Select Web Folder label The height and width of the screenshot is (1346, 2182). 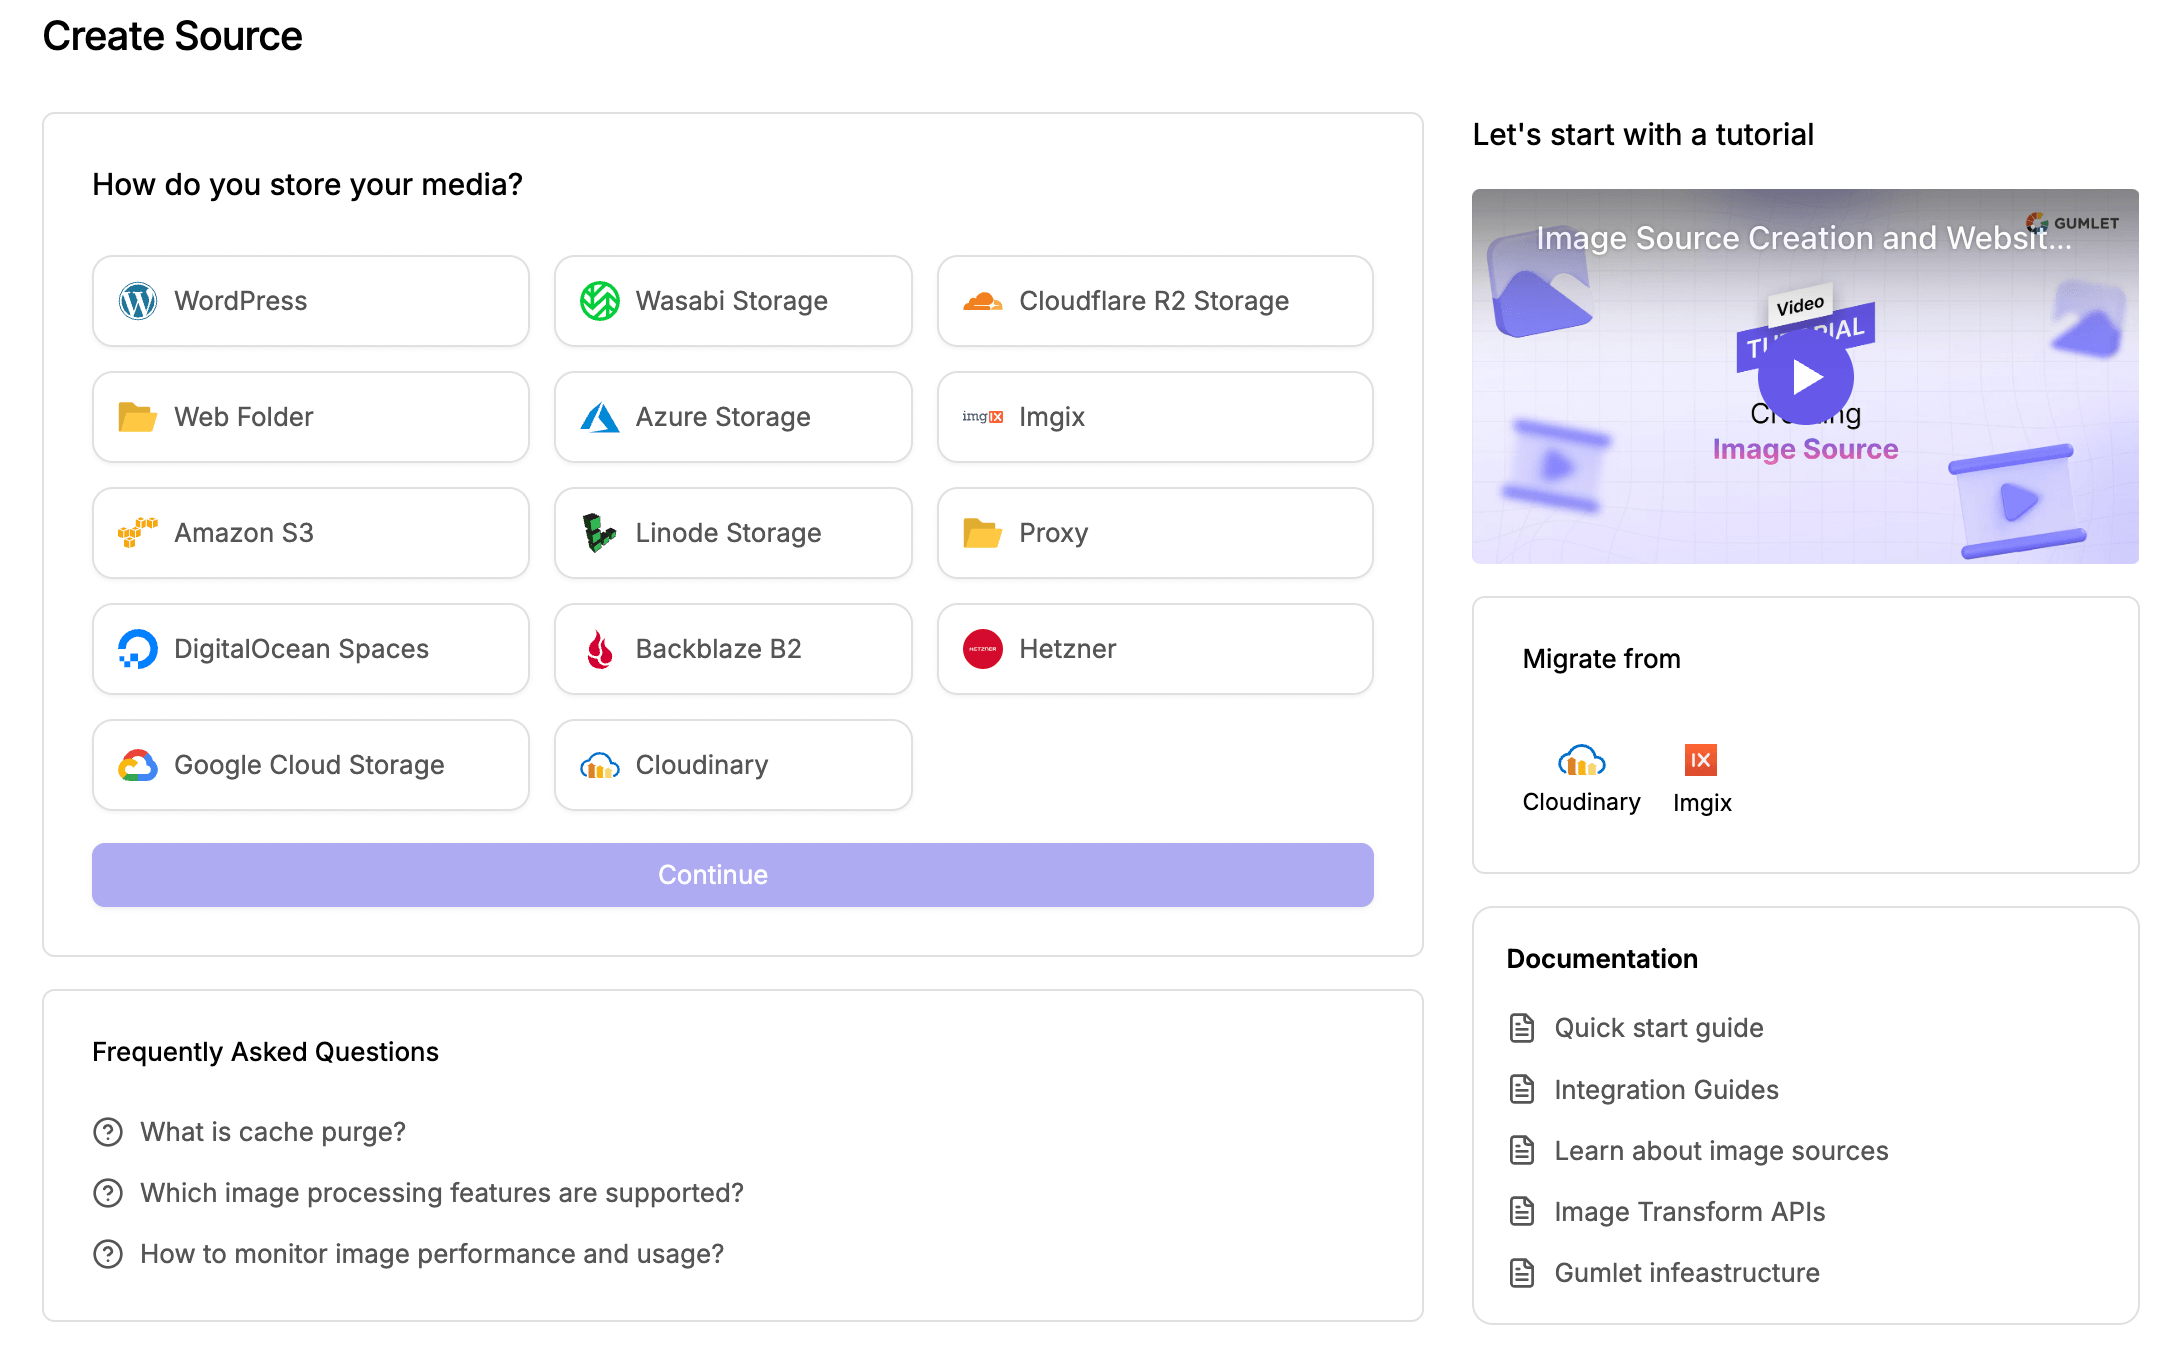pos(244,417)
